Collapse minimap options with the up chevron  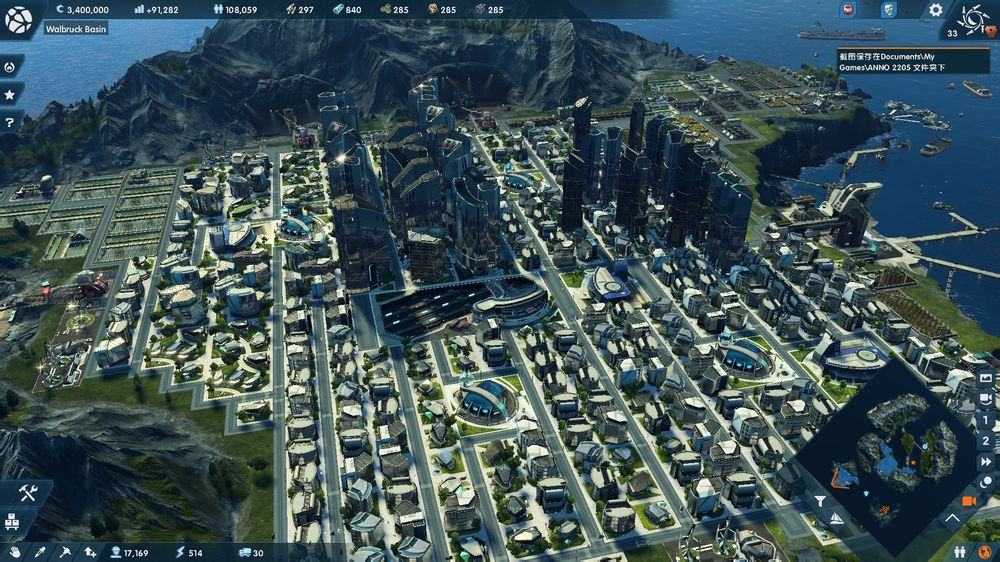(952, 519)
